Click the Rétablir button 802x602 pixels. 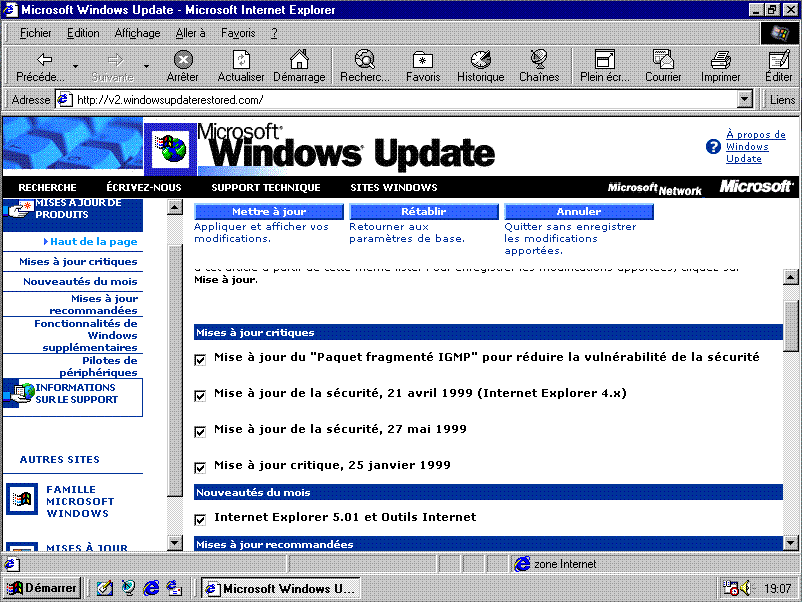424,211
